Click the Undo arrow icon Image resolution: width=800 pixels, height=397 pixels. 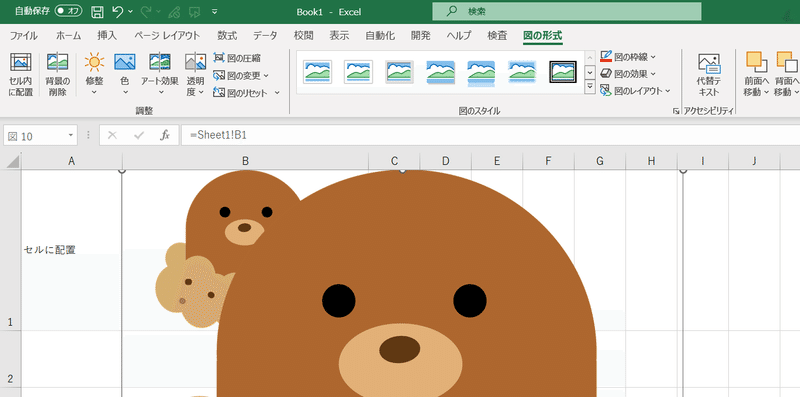pos(117,11)
